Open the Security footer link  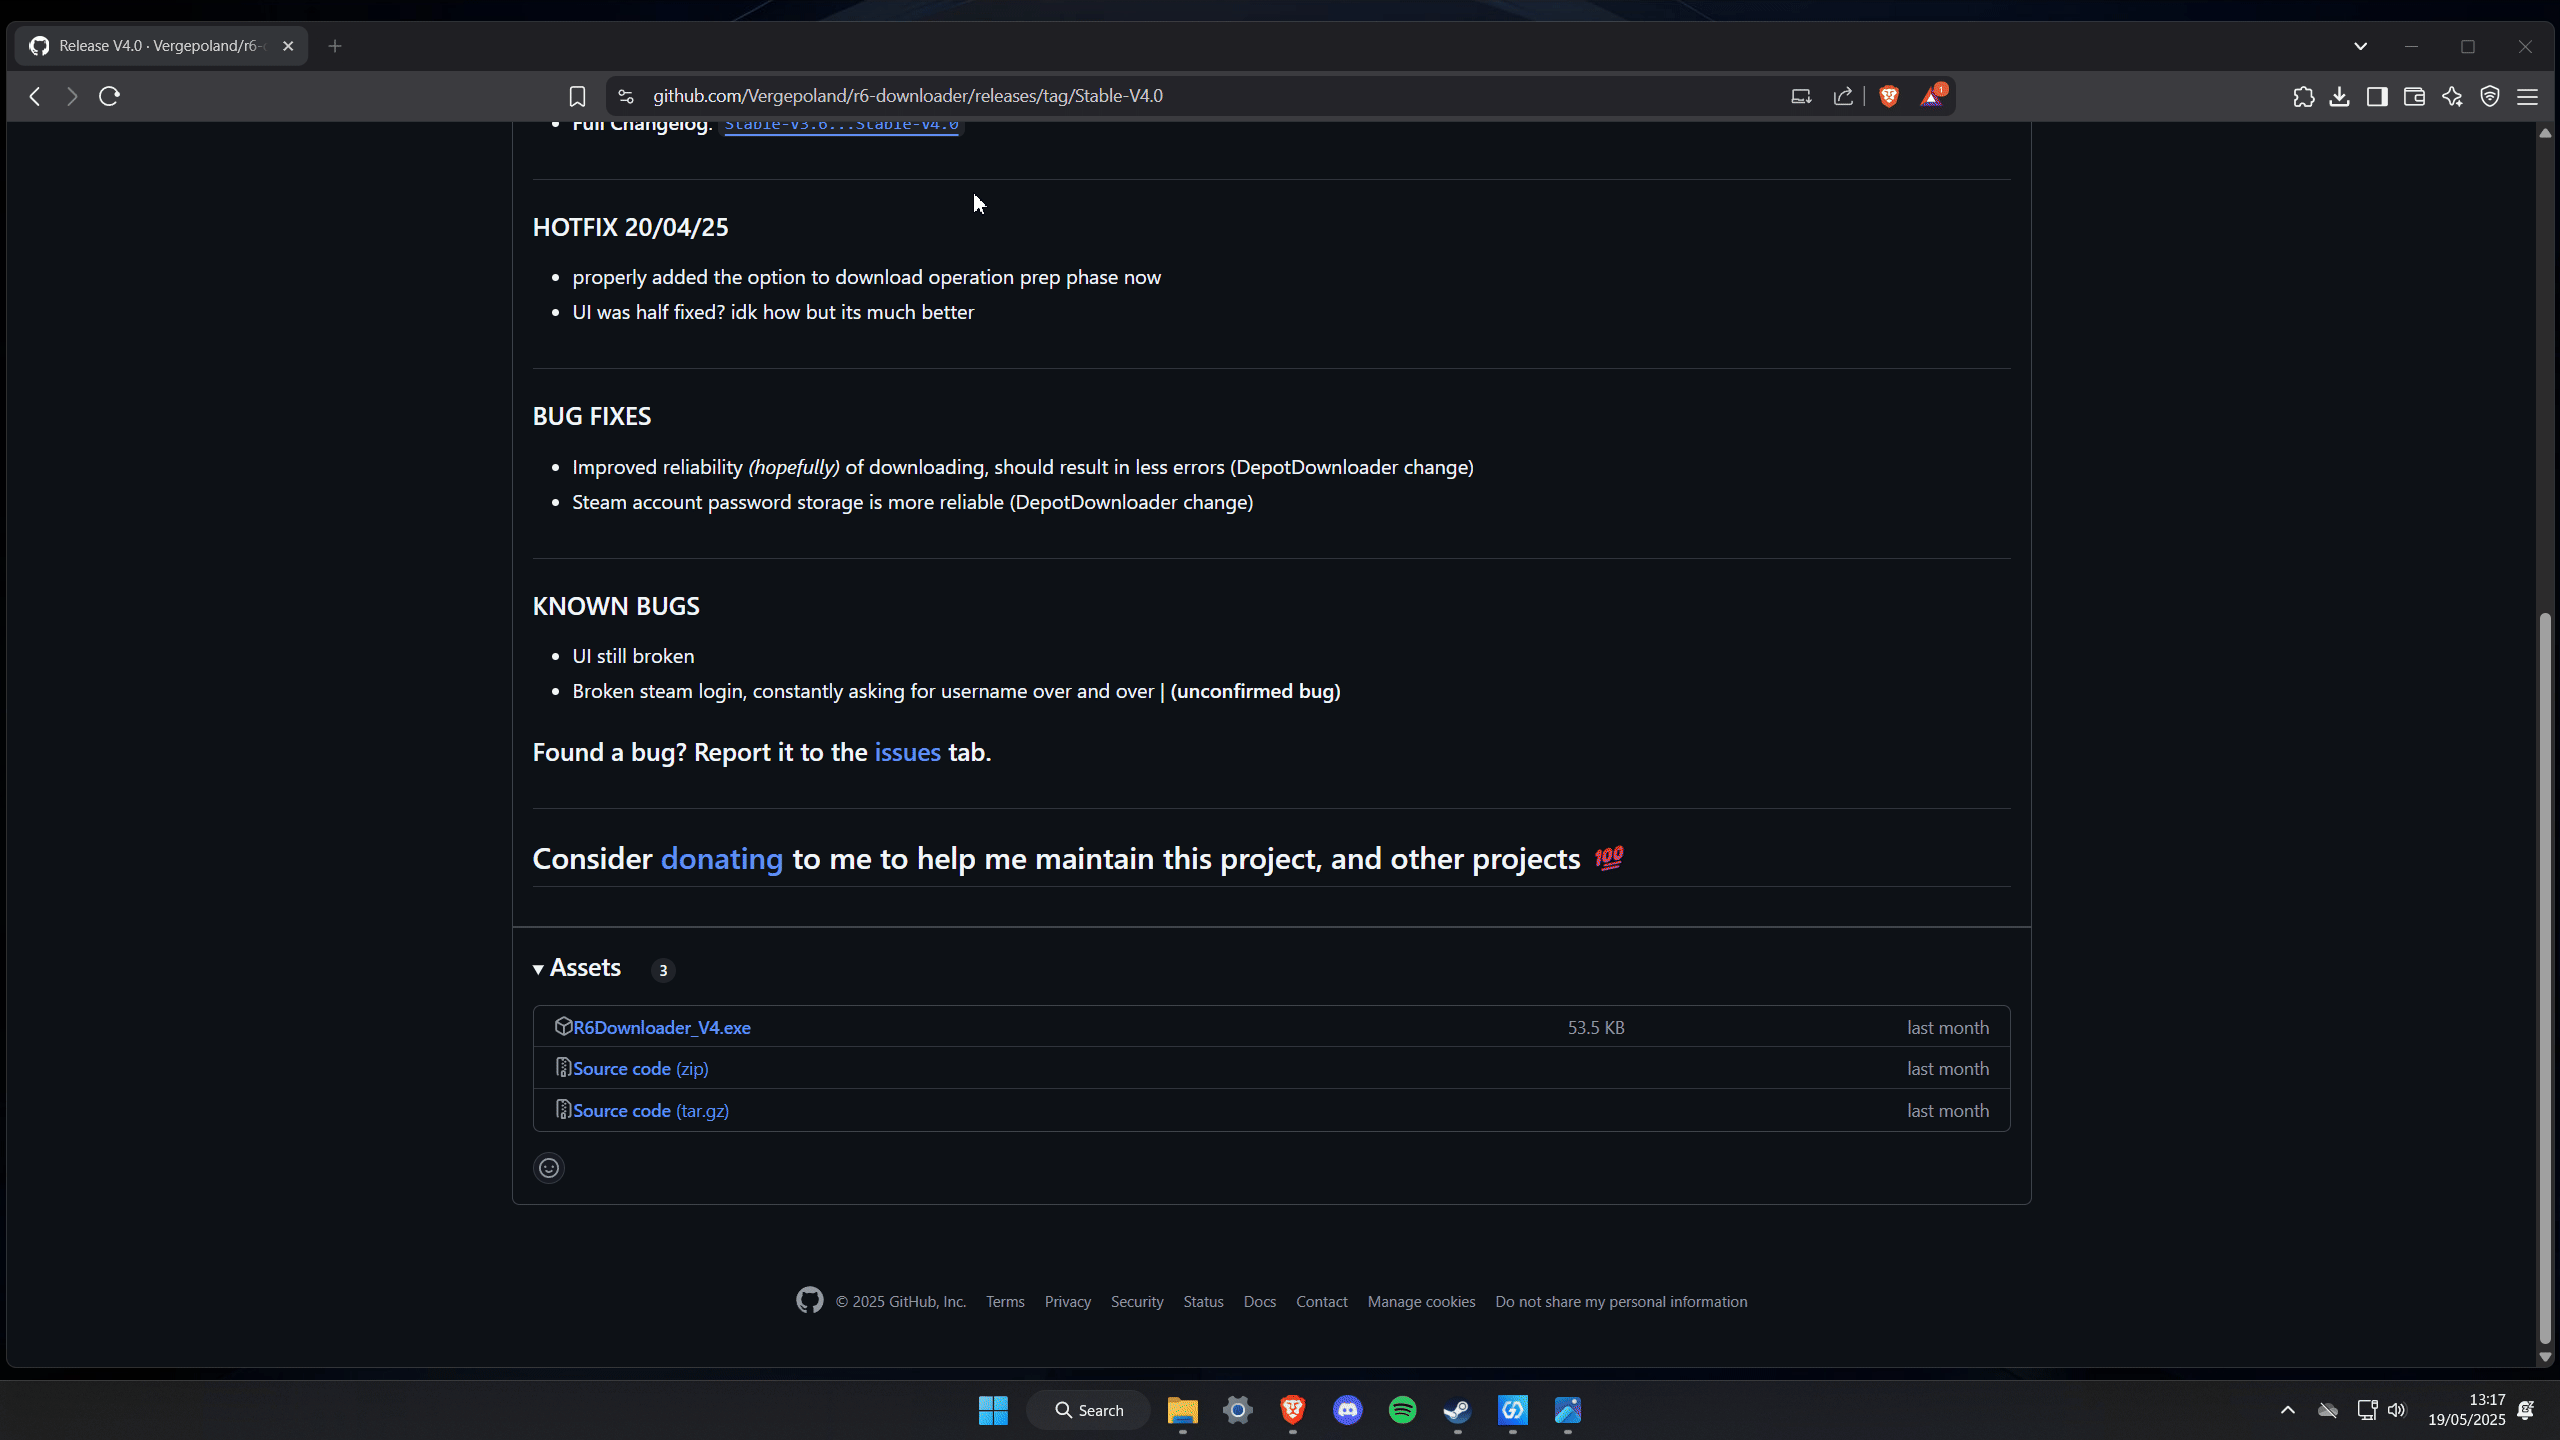(x=1137, y=1302)
